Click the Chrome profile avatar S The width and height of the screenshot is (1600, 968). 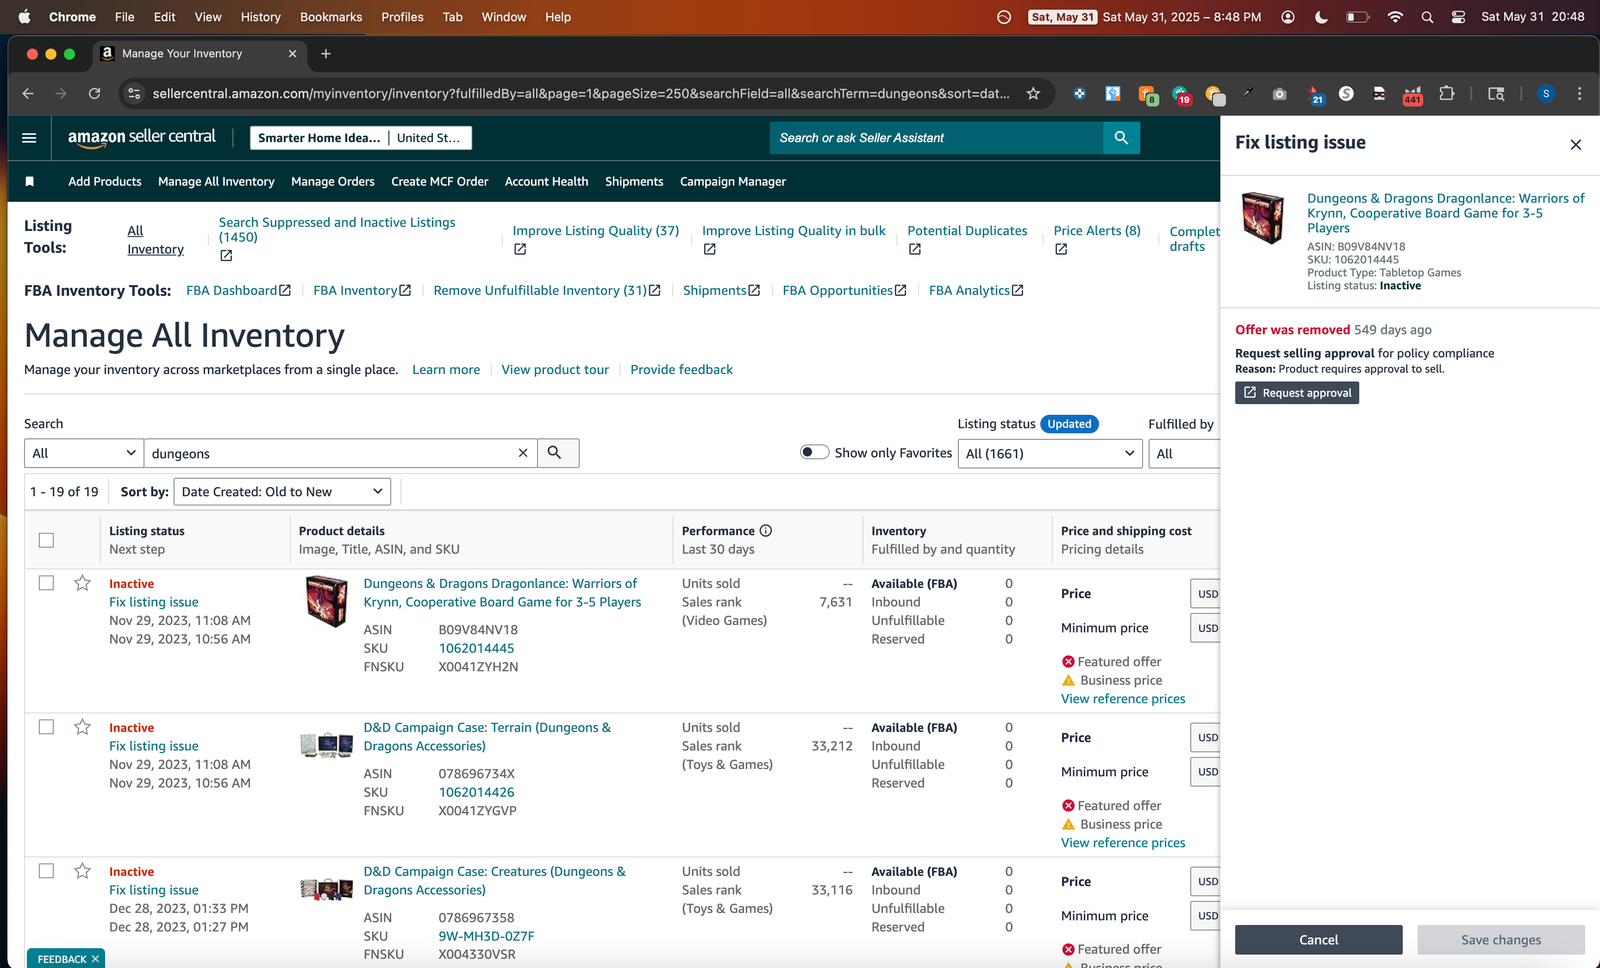point(1546,93)
